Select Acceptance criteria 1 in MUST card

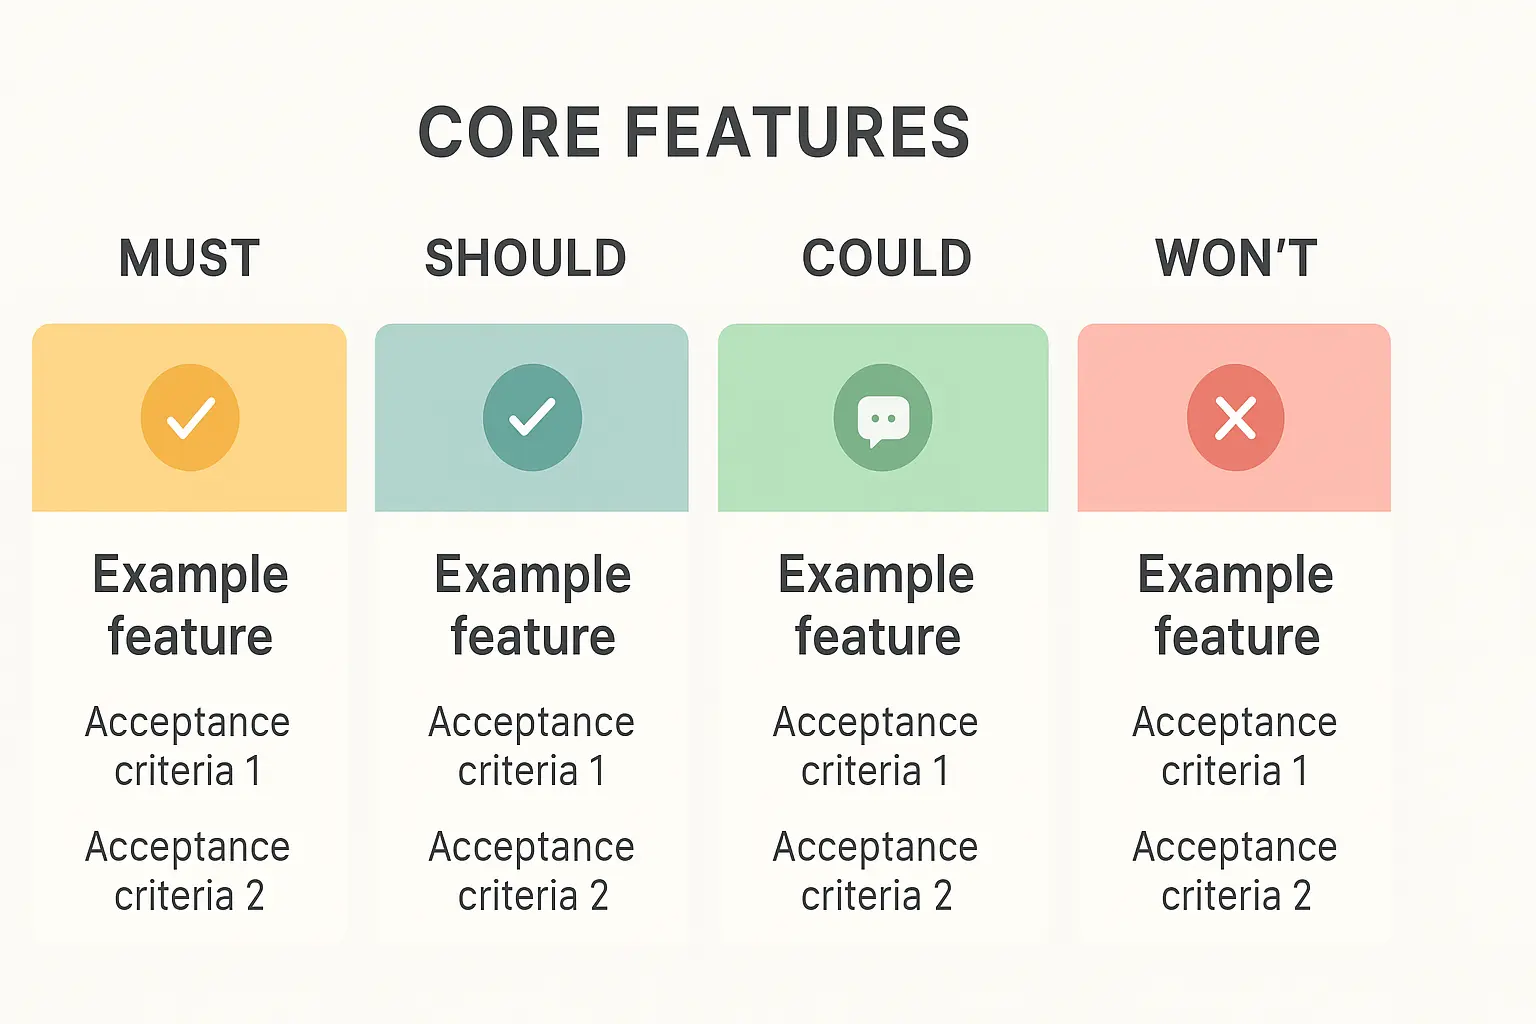(x=188, y=746)
